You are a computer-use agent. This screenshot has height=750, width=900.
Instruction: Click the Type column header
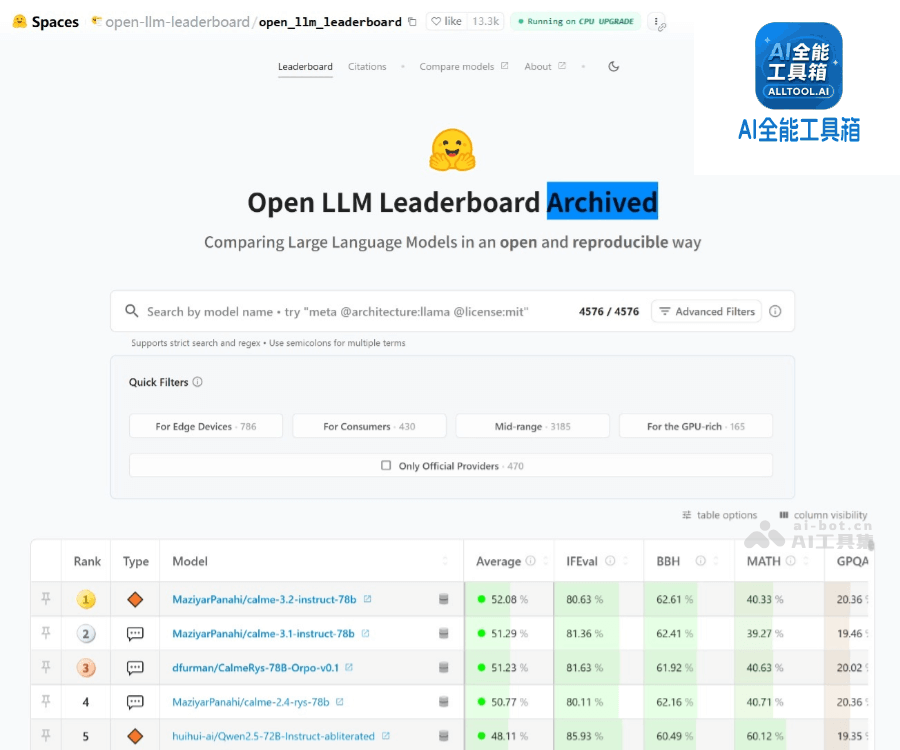(x=135, y=561)
